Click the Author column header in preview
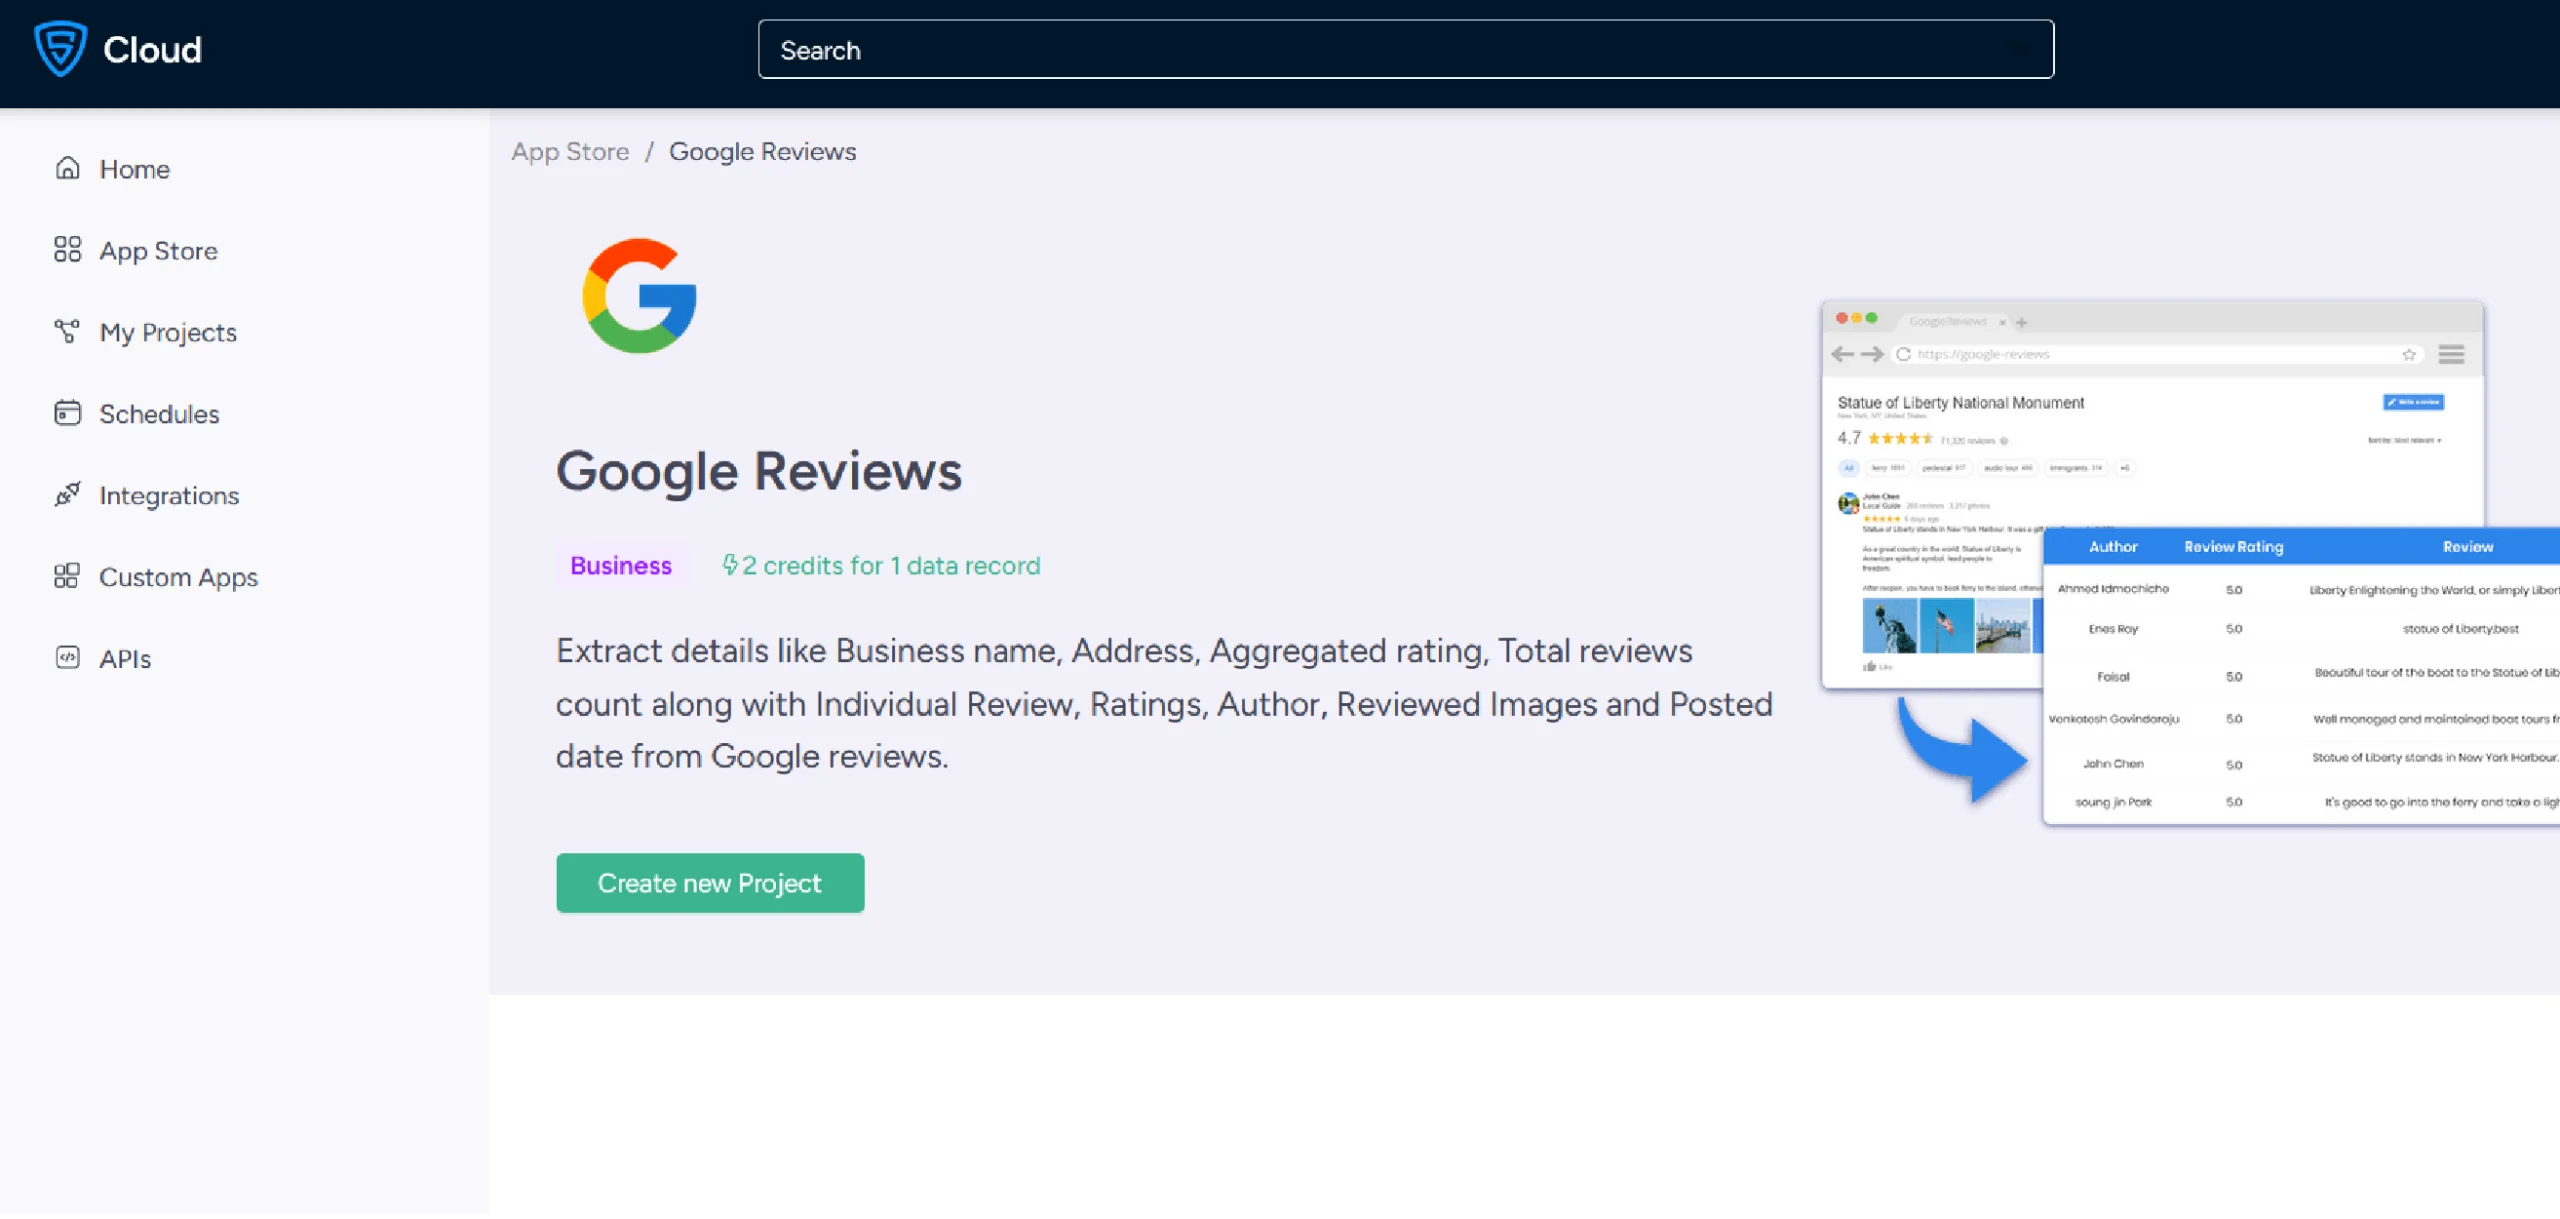 coord(2113,547)
